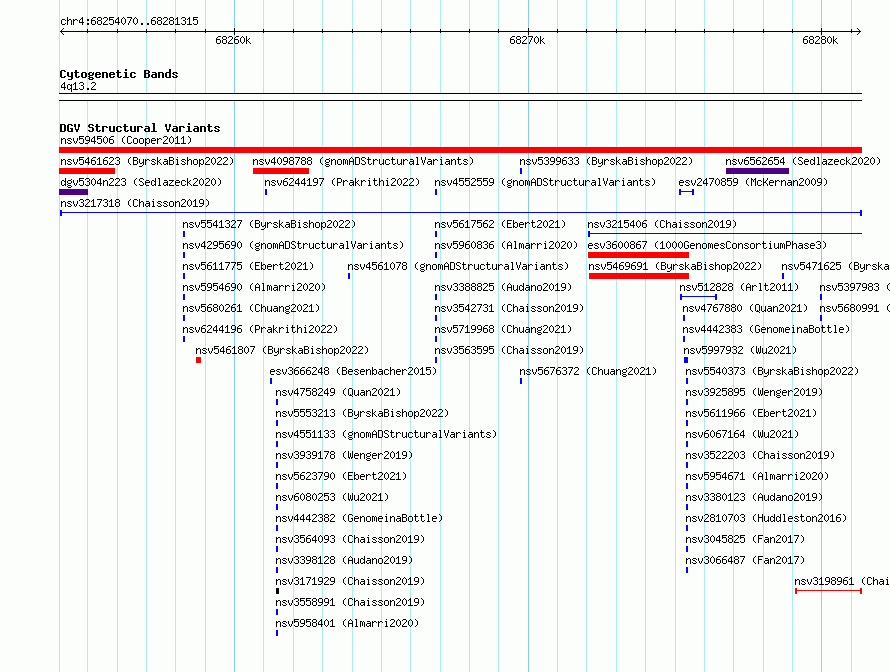Open nsv3066487 (Fan2017) variant
Viewport: 890px width, 672px height.
coord(745,560)
